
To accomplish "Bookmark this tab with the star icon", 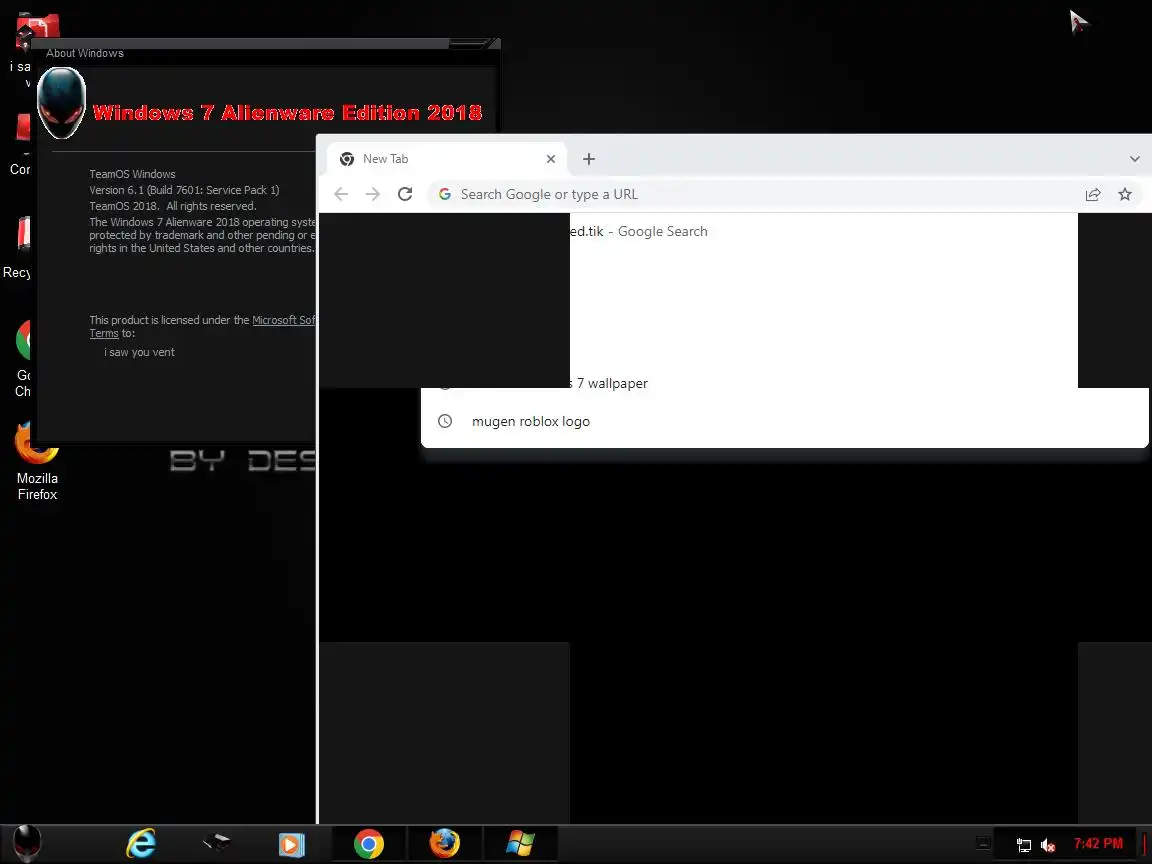I will [x=1125, y=194].
